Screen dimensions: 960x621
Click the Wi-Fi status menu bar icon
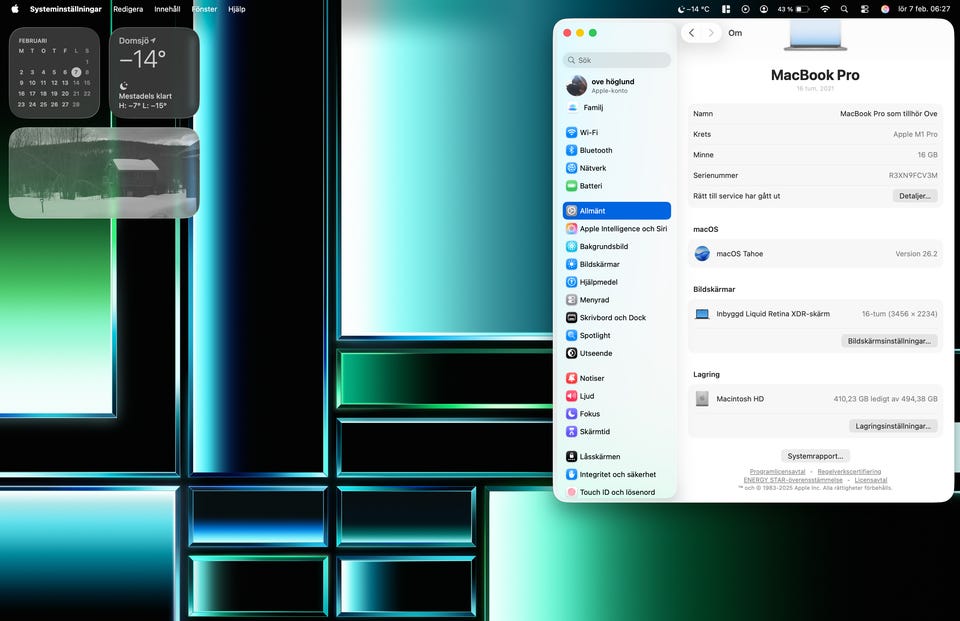tap(825, 9)
